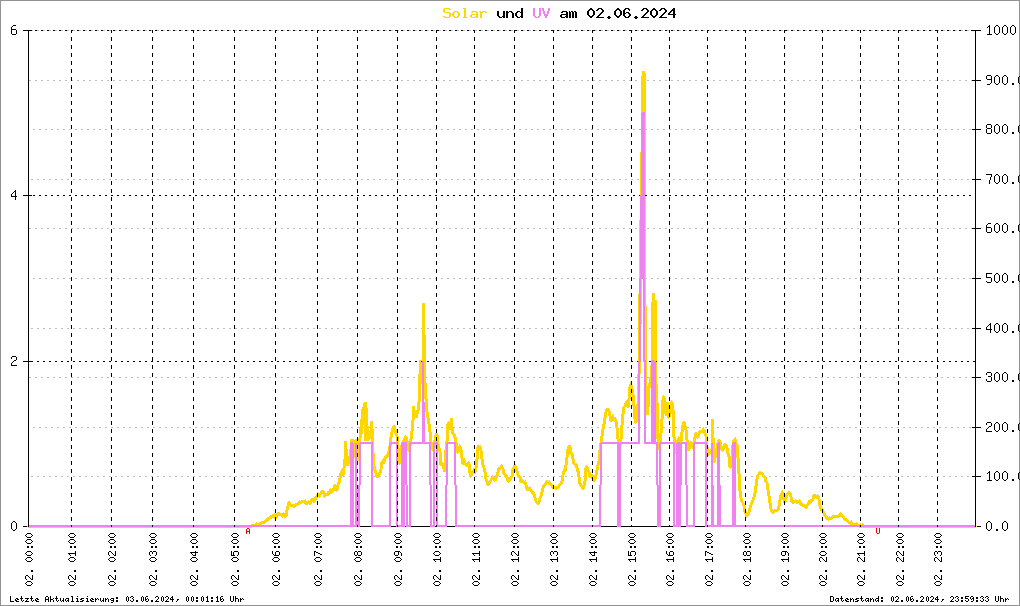This screenshot has width=1020, height=606.
Task: Click the 02. 05:00 time label
Action: tap(235, 560)
